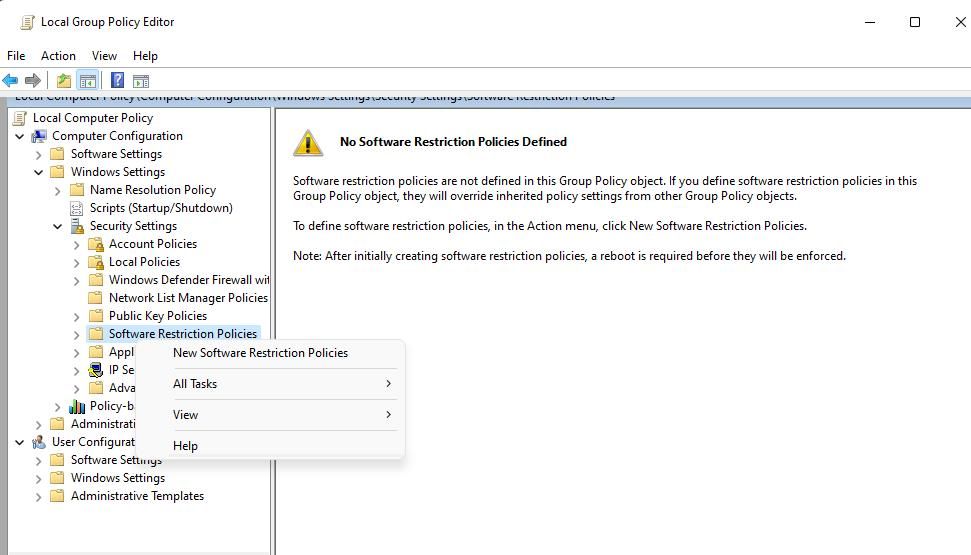The height and width of the screenshot is (555, 971).
Task: Click the Computer Configuration computer icon
Action: tap(39, 136)
